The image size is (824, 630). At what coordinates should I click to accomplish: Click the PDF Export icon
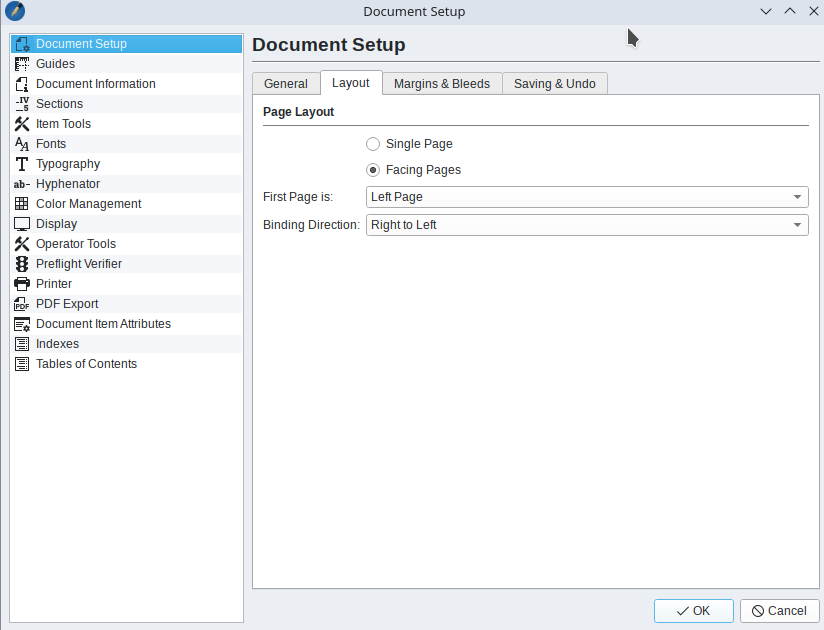pos(22,304)
